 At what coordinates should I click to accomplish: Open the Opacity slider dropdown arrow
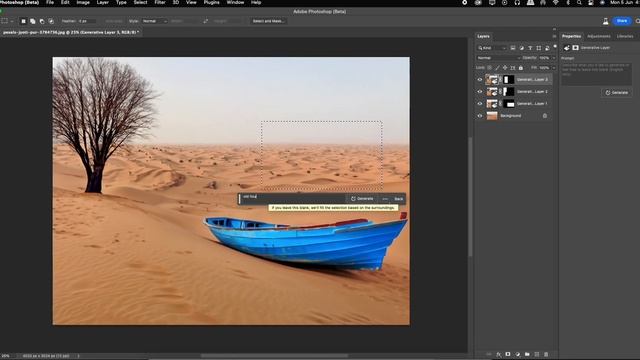[x=553, y=58]
